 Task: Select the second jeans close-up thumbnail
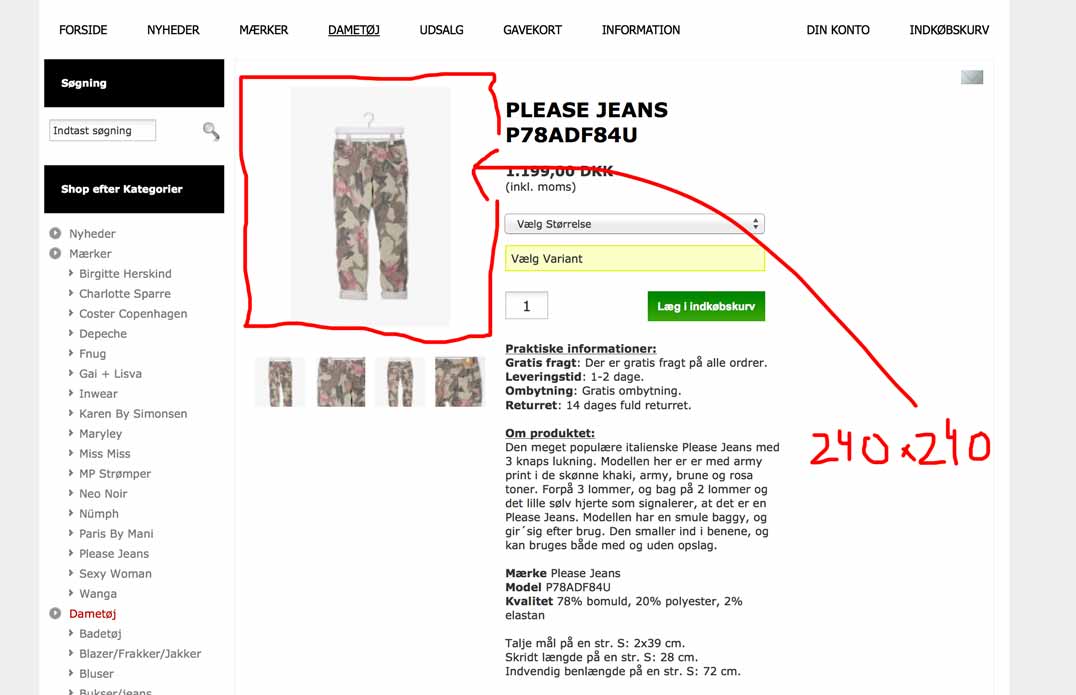(x=341, y=382)
